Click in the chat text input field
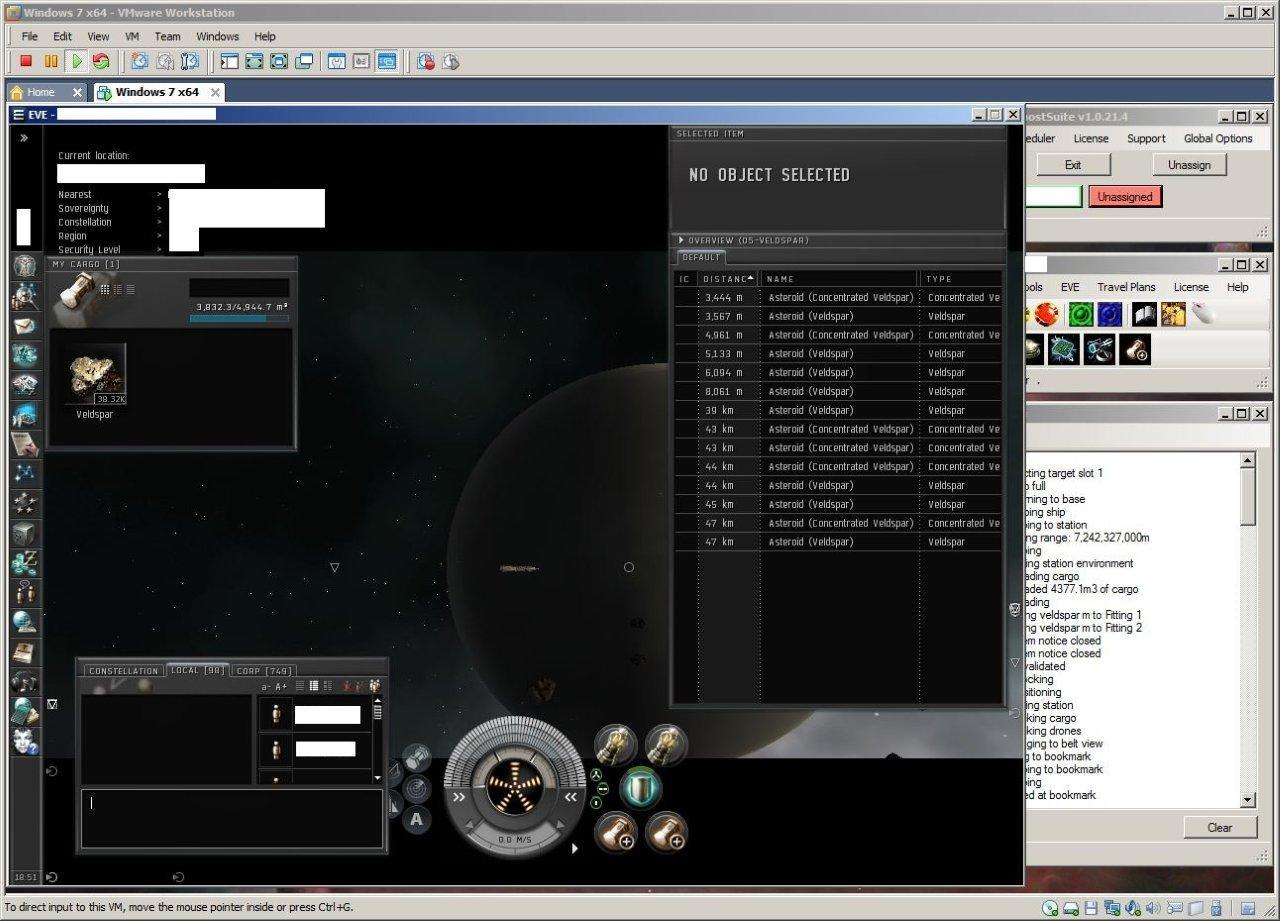The width and height of the screenshot is (1280, 921). coord(231,818)
